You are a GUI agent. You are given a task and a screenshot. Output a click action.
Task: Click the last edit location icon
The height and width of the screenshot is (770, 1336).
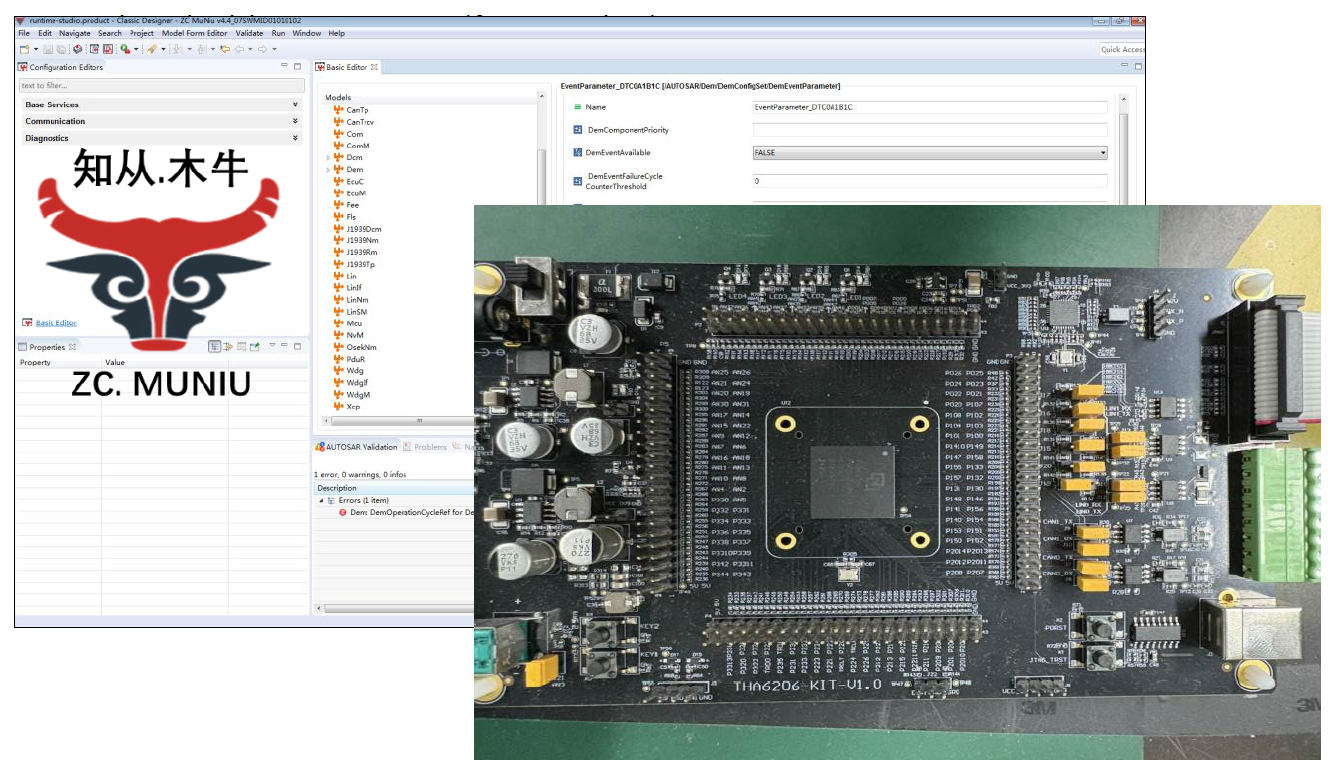225,49
